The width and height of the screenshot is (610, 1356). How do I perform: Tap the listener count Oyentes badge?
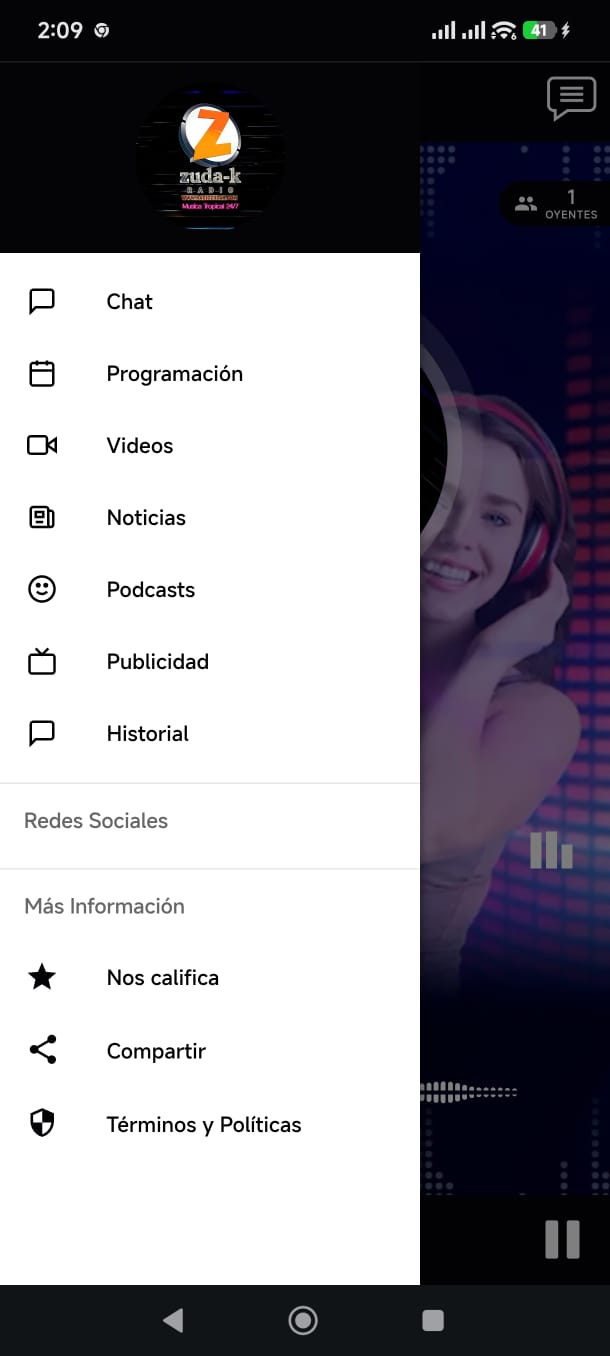(556, 204)
